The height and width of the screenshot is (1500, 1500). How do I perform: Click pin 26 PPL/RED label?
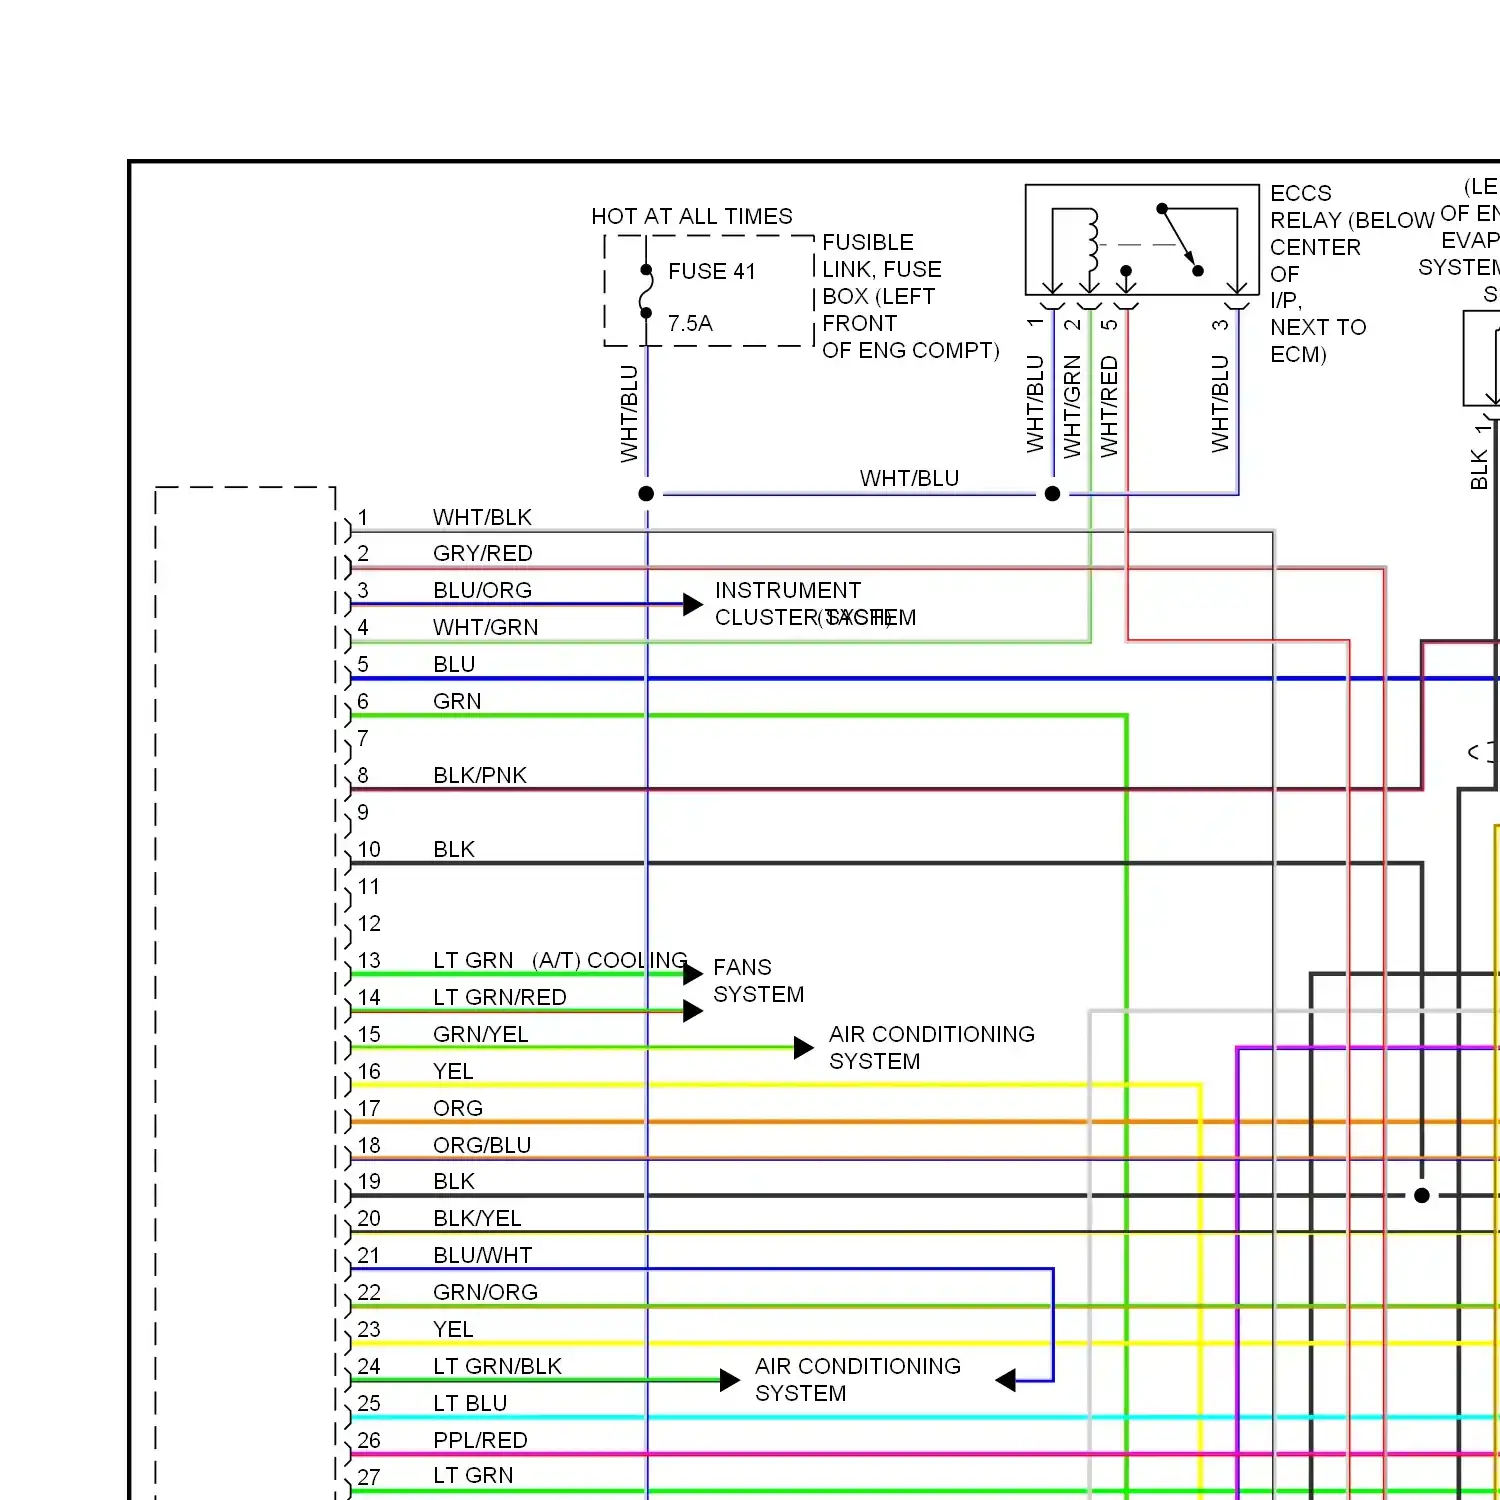coord(480,1440)
